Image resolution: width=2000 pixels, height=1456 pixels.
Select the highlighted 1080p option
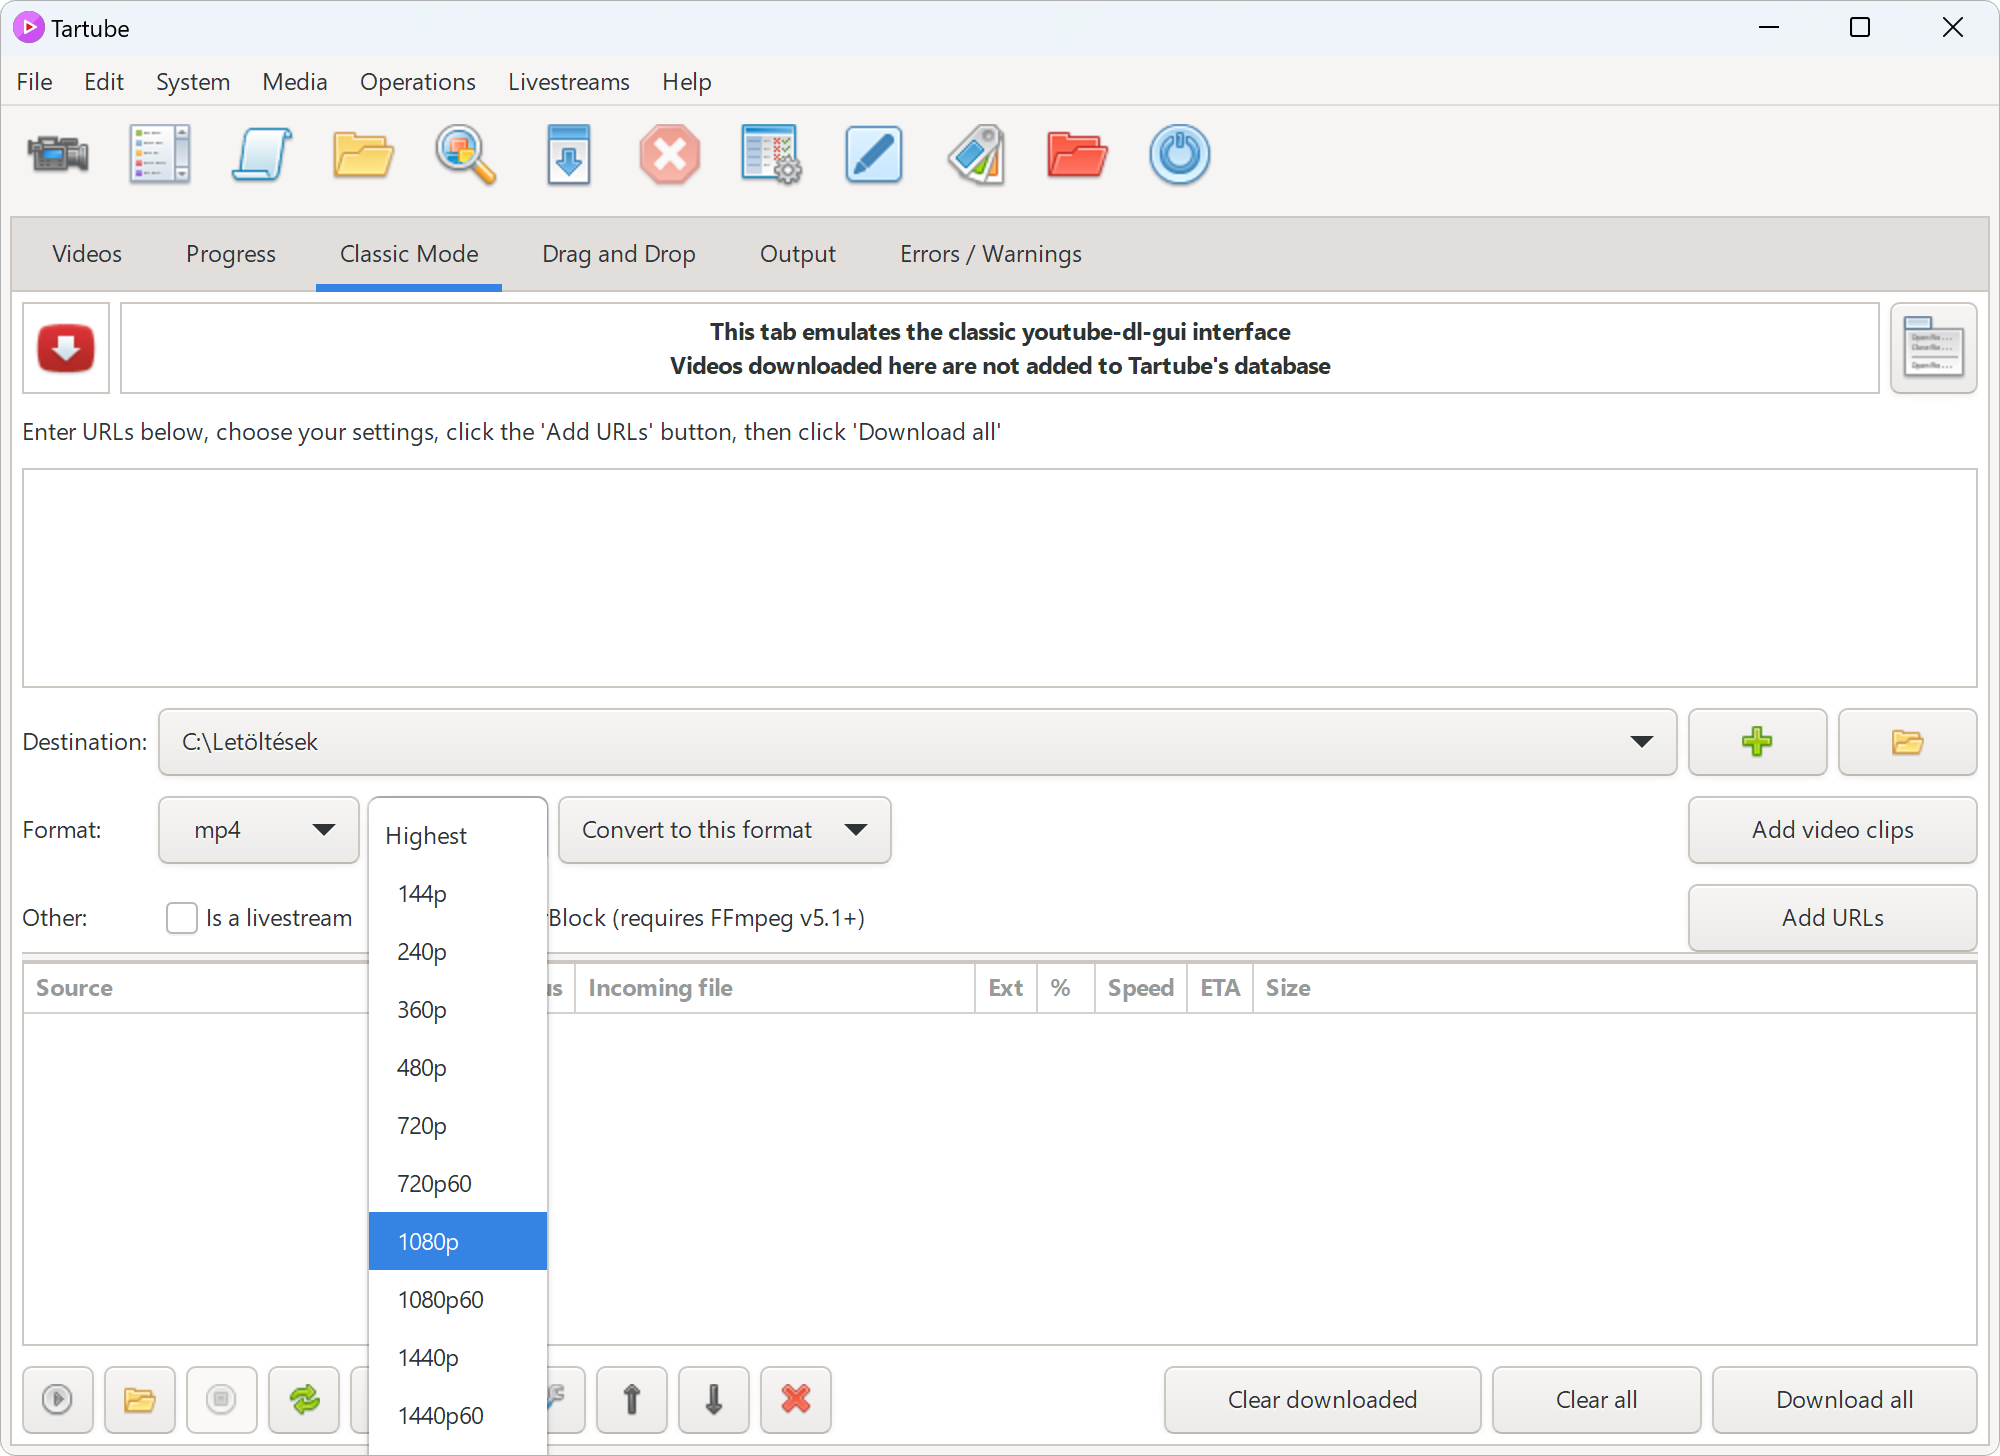pos(458,1242)
